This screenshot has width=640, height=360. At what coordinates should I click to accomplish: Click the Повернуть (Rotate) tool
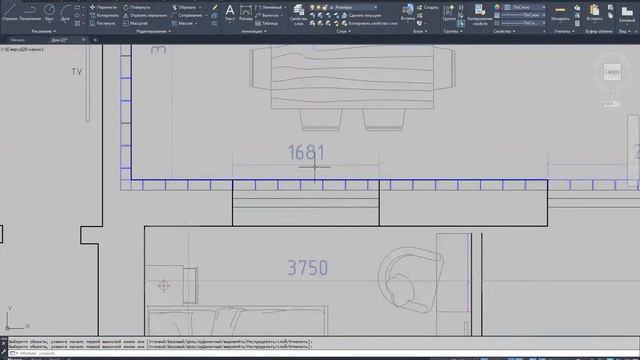coord(137,7)
